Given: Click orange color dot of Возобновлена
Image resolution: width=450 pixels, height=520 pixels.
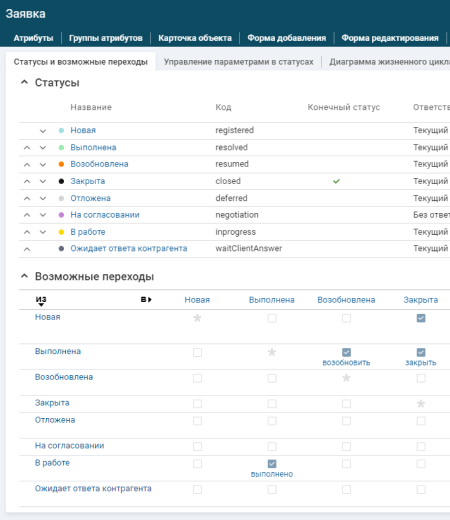Looking at the screenshot, I should (61, 164).
